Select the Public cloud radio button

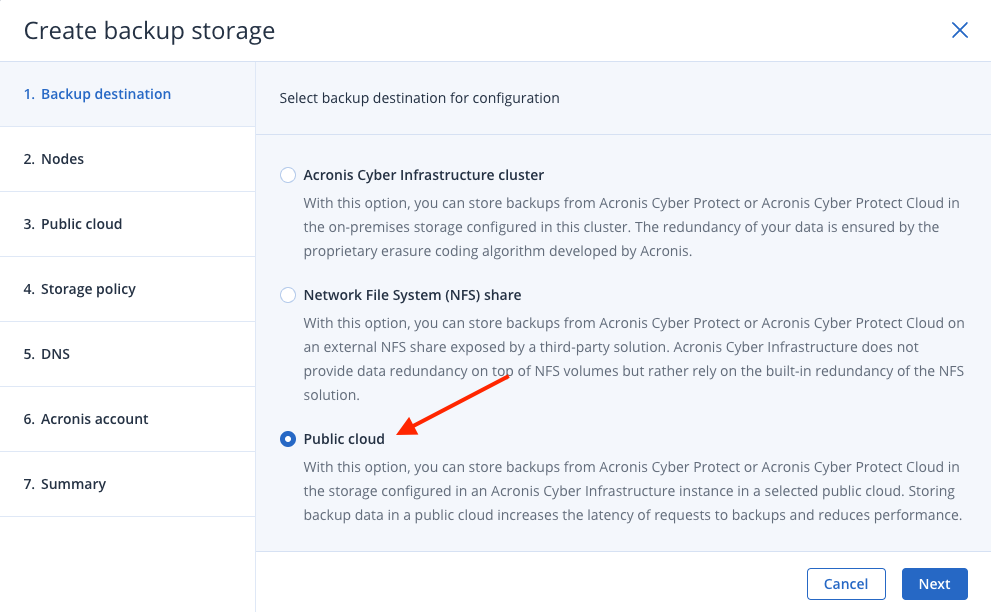pos(288,439)
